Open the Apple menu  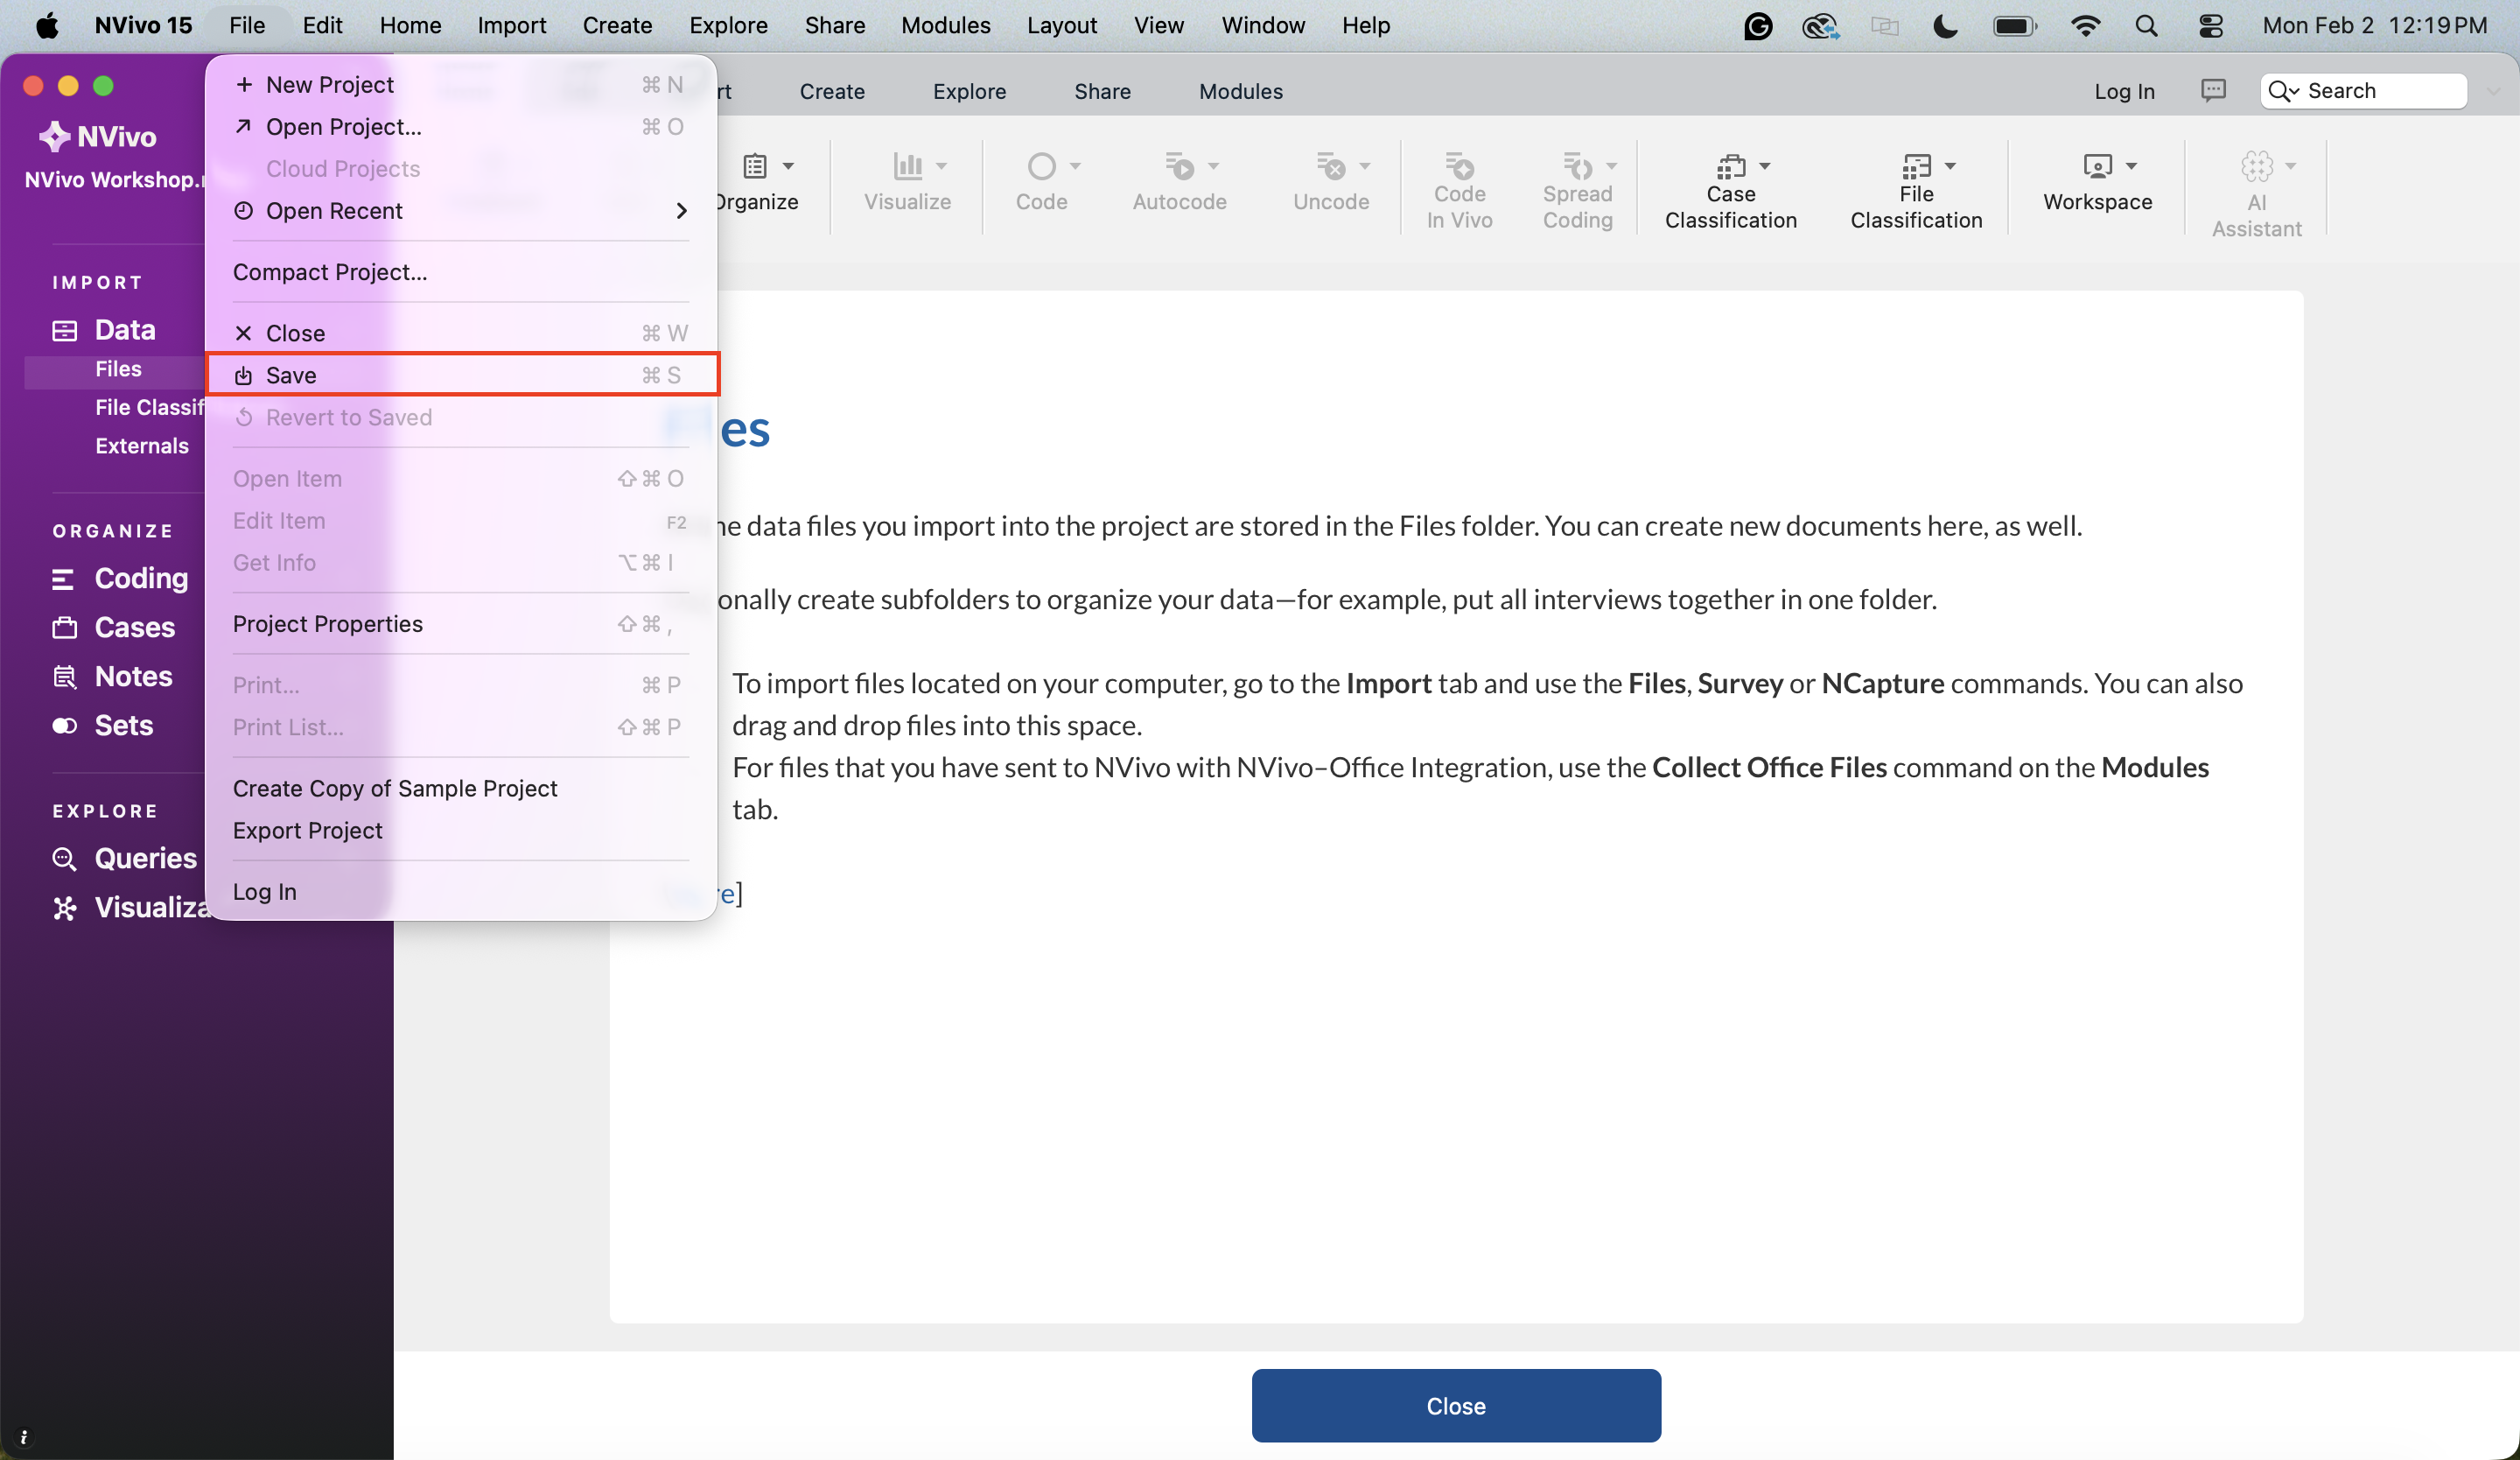click(46, 25)
